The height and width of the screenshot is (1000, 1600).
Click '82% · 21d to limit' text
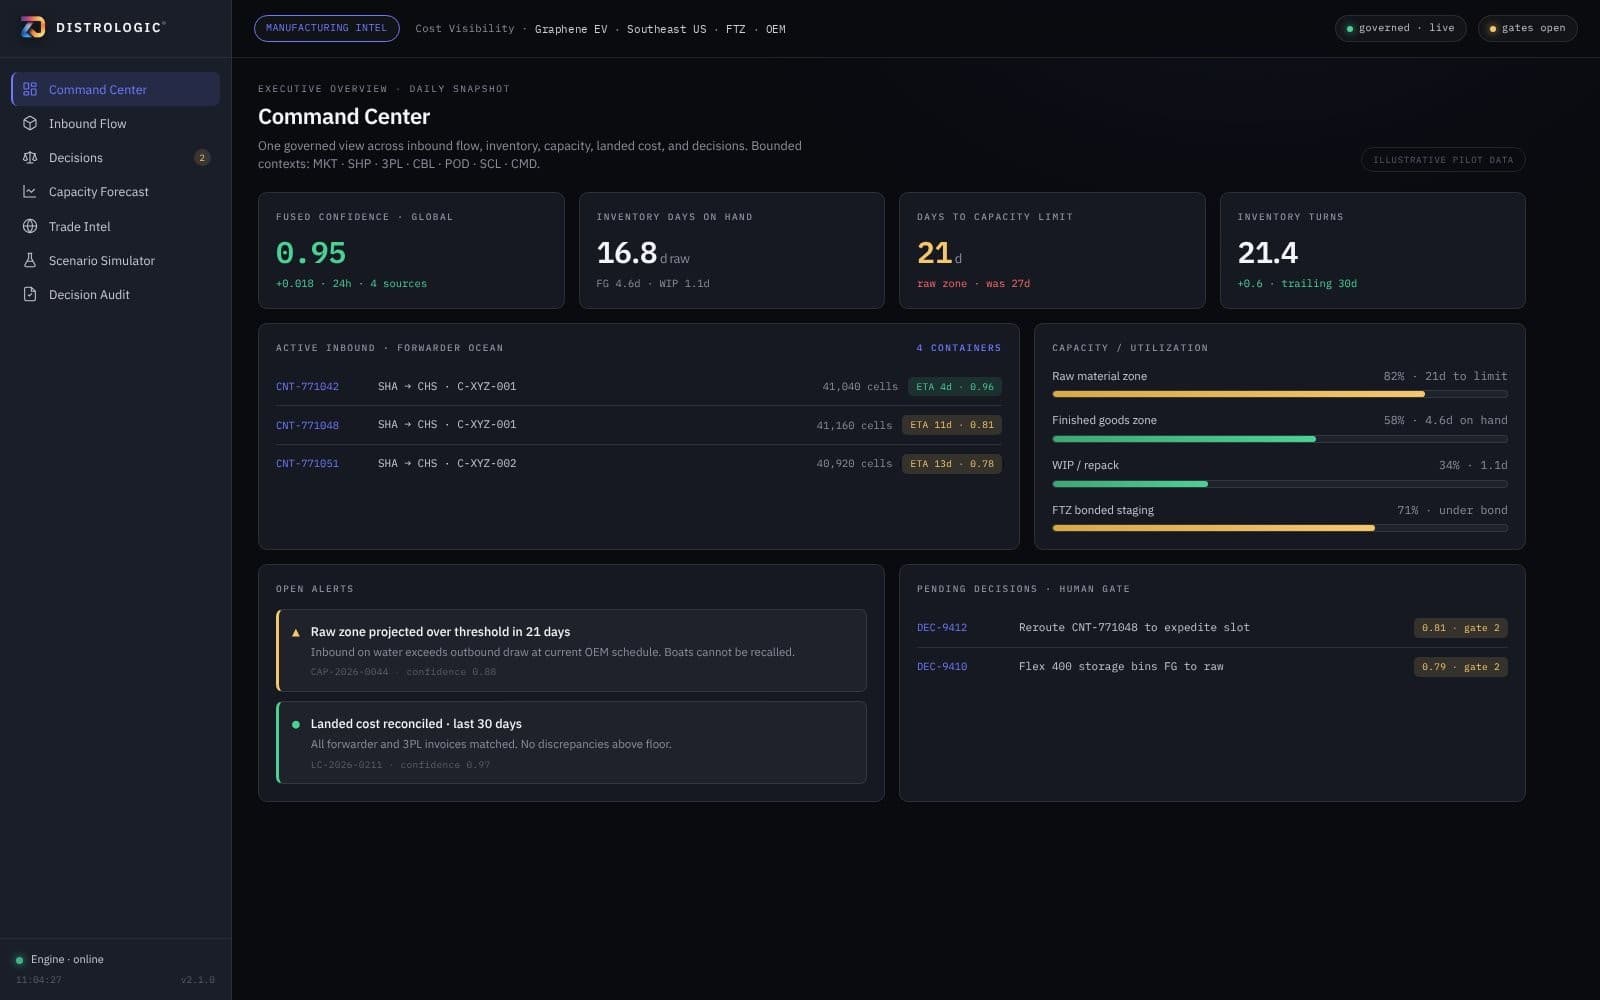(x=1445, y=377)
